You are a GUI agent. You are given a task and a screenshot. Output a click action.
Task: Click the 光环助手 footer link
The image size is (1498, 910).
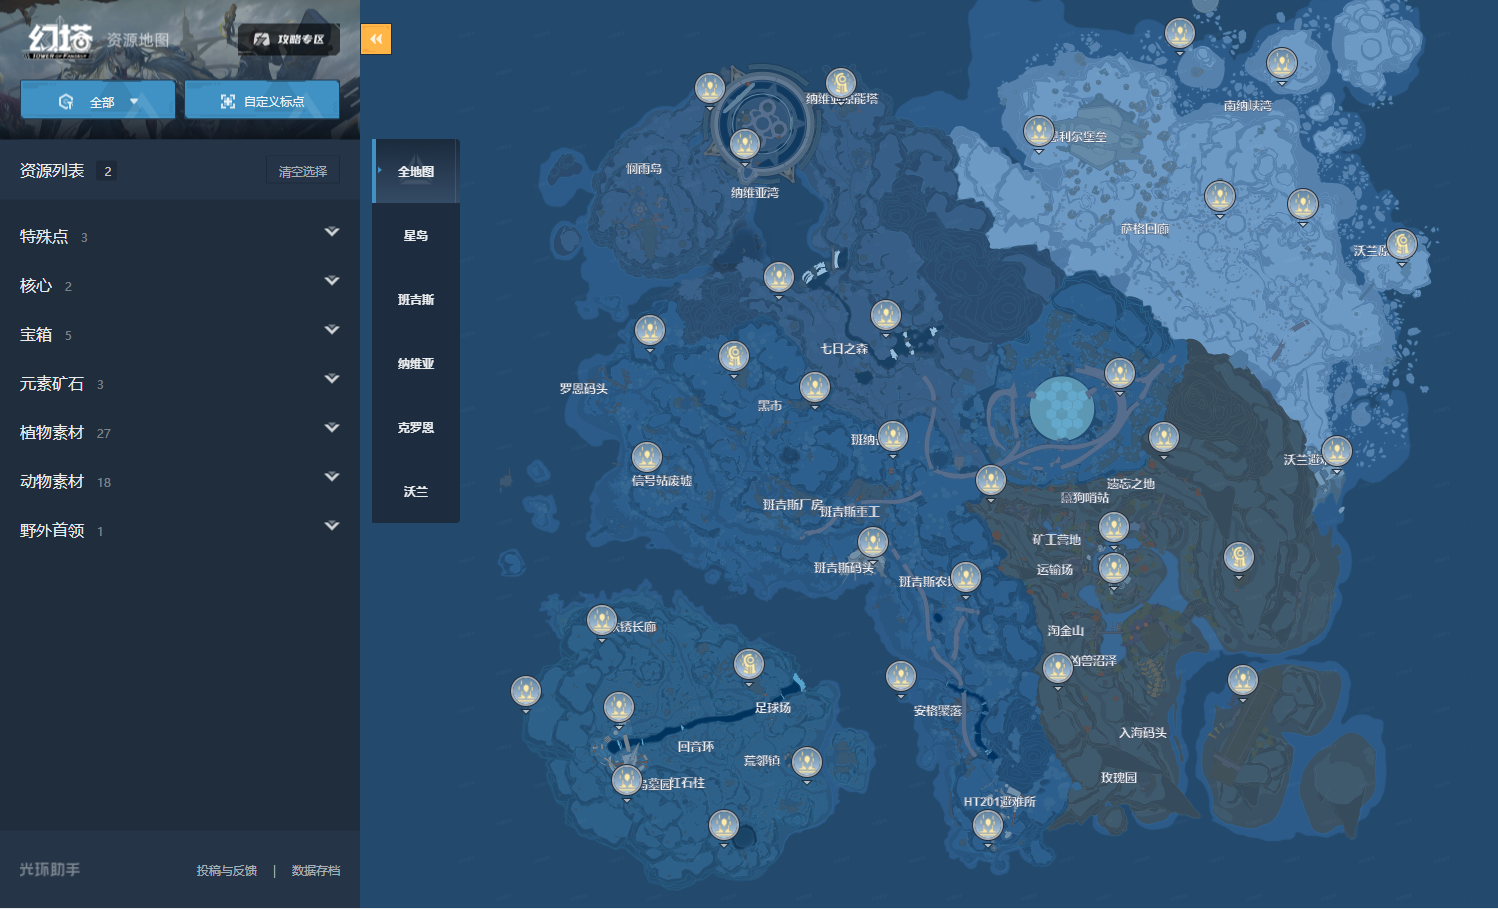[50, 870]
